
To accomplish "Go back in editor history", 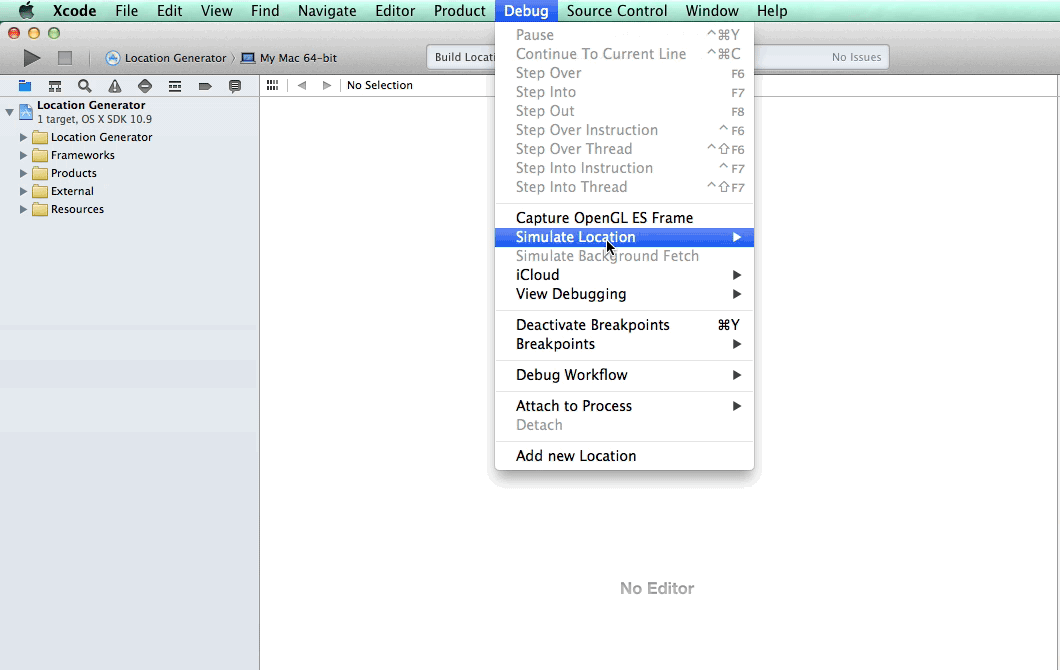I will click(302, 85).
